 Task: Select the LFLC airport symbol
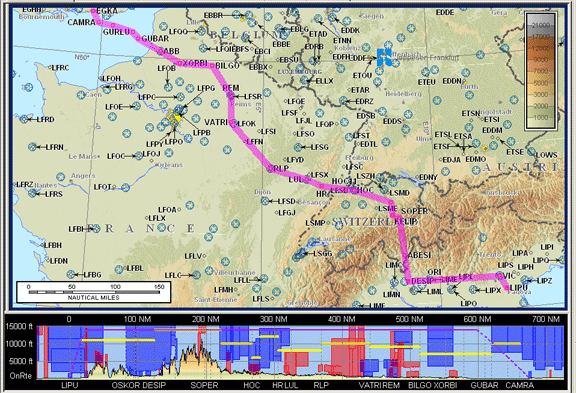[196, 275]
